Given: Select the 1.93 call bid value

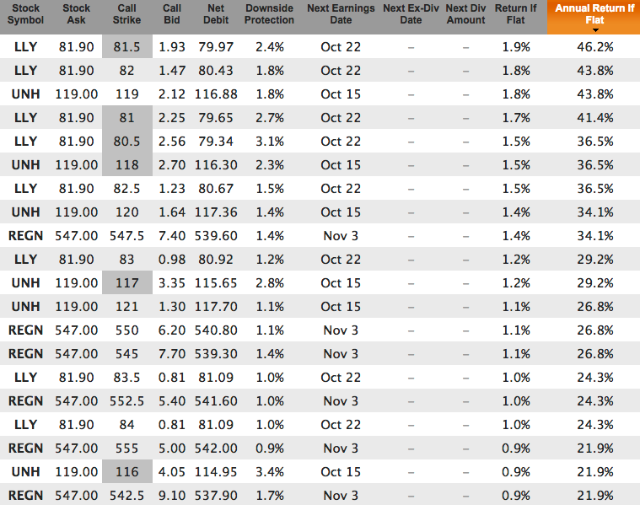Looking at the screenshot, I should (172, 47).
